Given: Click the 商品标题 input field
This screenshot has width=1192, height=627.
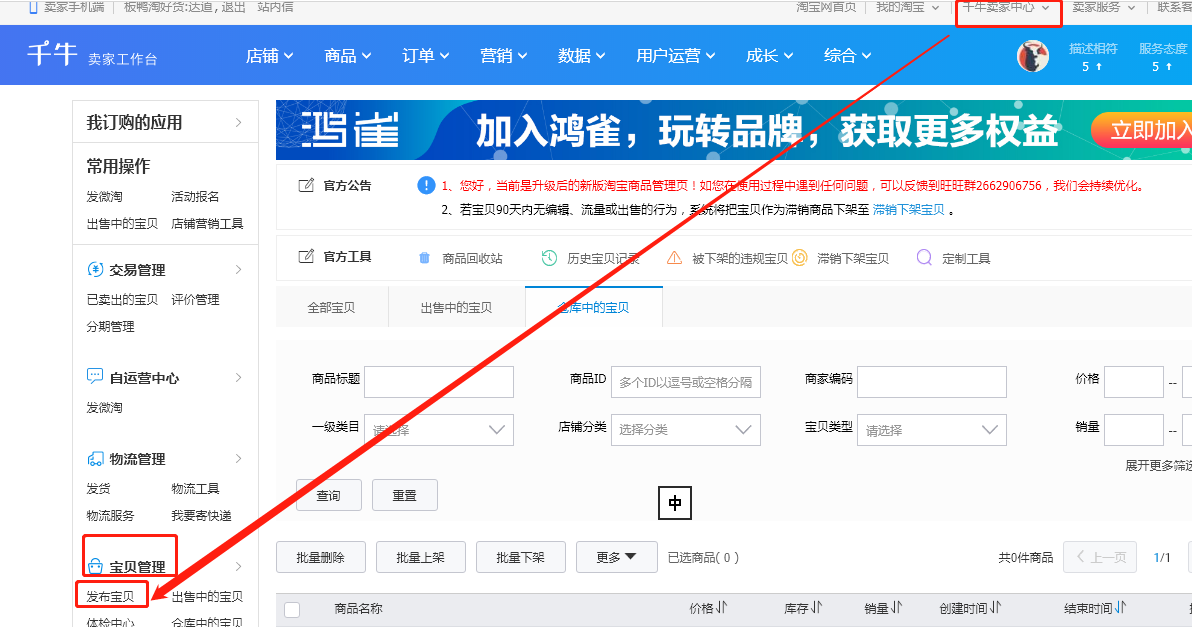Looking at the screenshot, I should point(439,382).
